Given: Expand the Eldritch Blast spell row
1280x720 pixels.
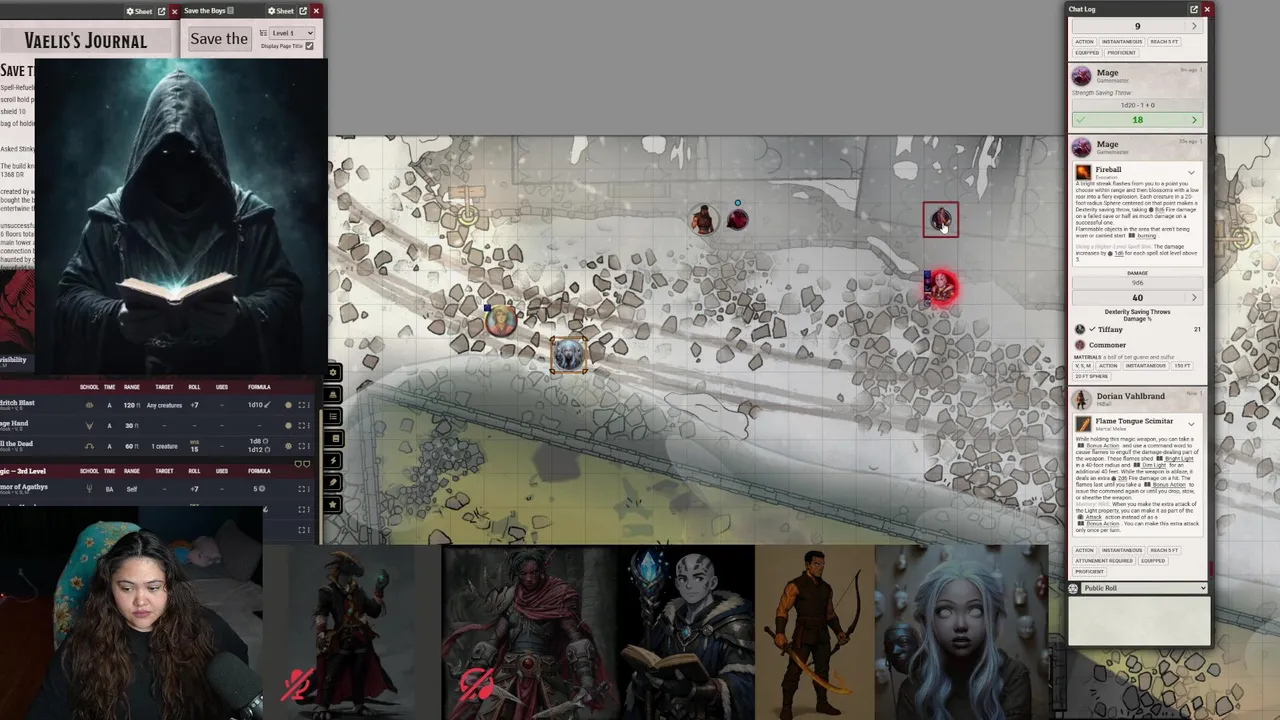Looking at the screenshot, I should tap(303, 405).
